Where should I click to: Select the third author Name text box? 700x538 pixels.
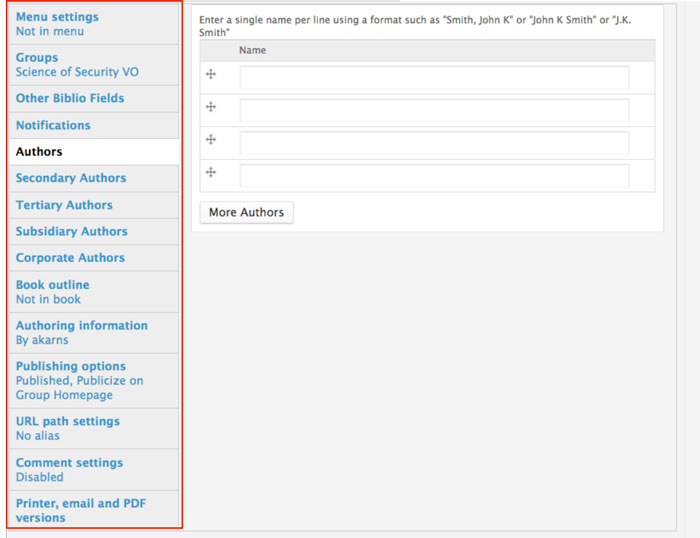(434, 143)
